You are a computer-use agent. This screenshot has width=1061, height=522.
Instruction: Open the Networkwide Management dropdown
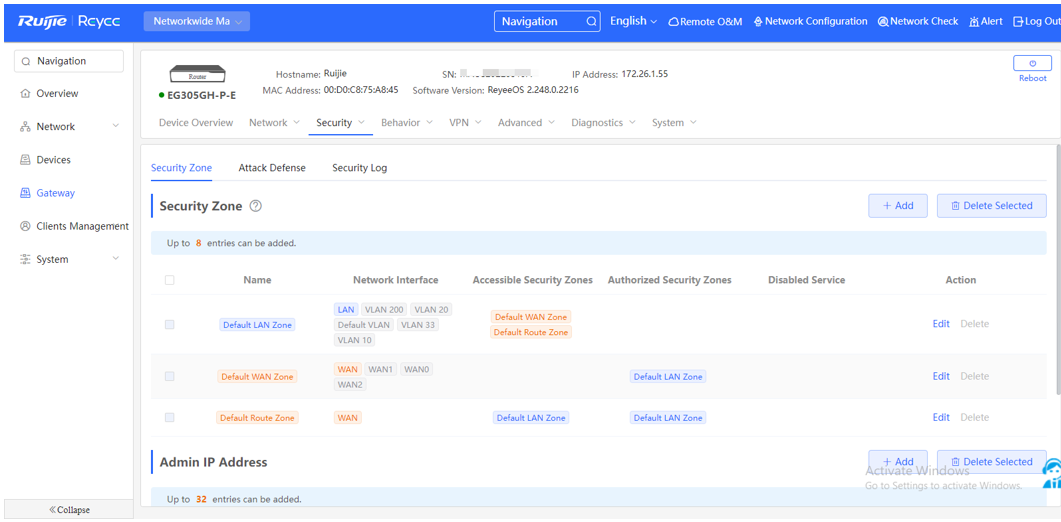coord(197,22)
